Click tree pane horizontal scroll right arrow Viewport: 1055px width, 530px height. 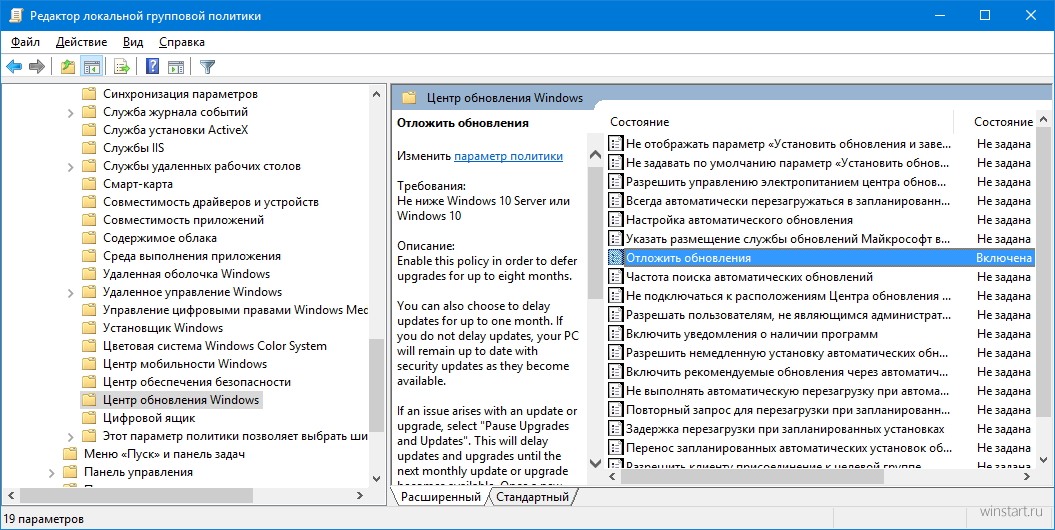pyautogui.click(x=360, y=496)
